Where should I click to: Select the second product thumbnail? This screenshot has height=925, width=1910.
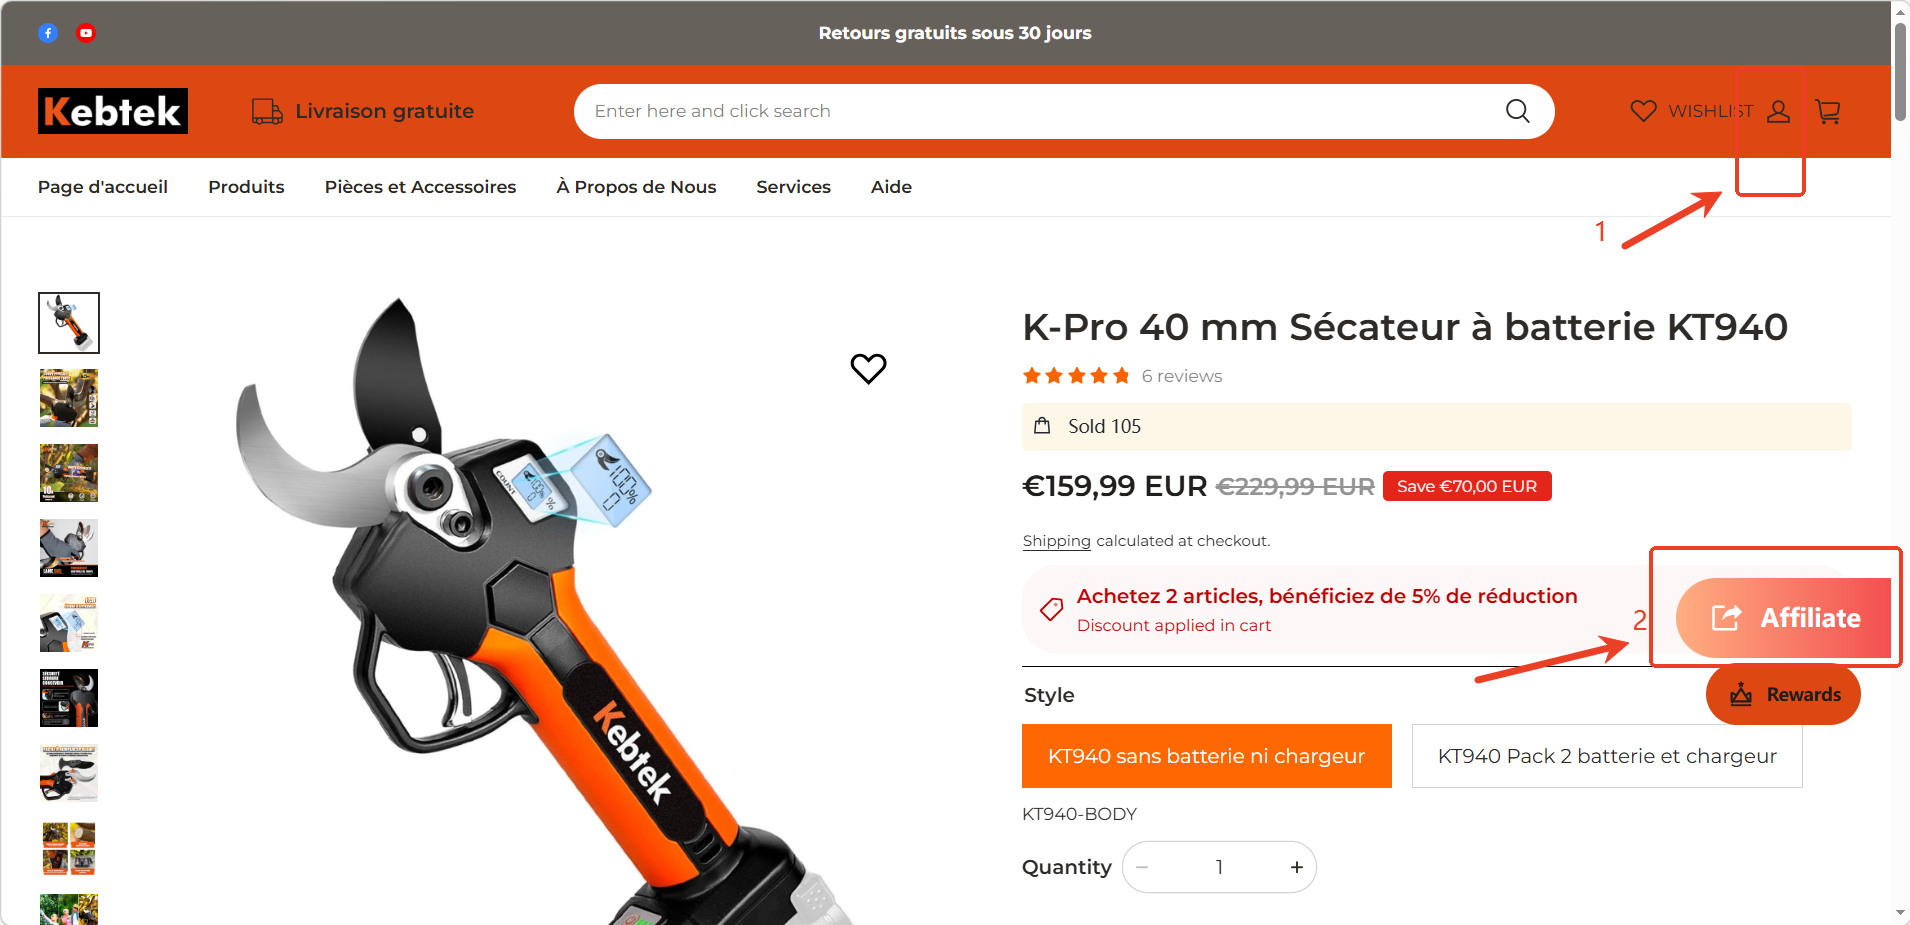click(x=69, y=398)
